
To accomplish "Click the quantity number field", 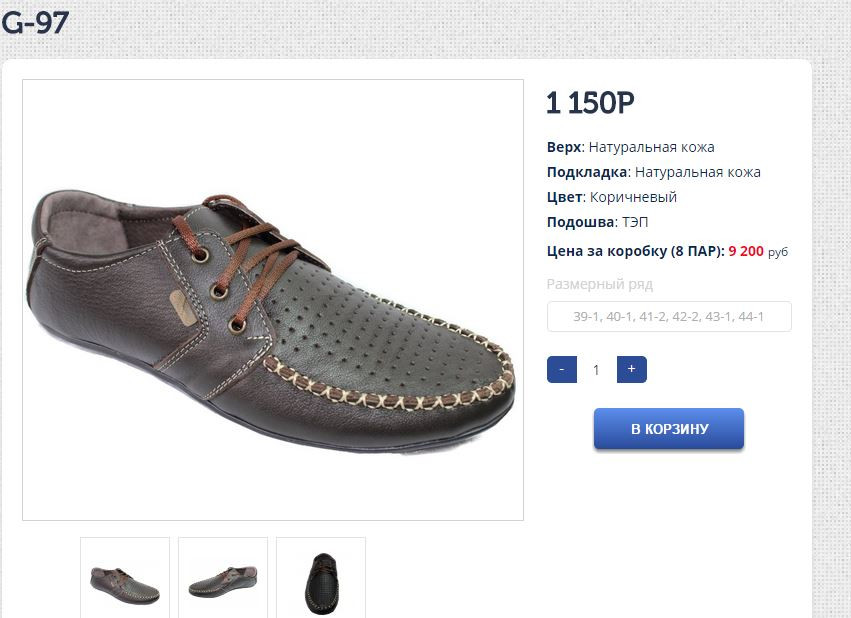I will tap(596, 370).
